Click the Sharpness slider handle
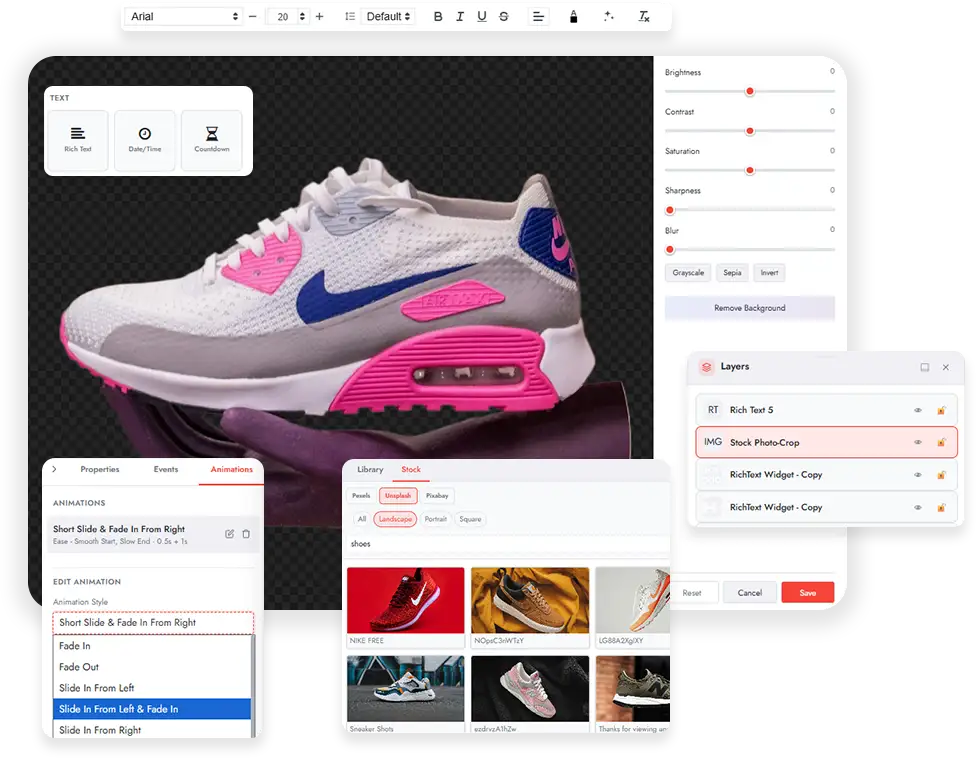The image size is (976, 758). tap(670, 210)
